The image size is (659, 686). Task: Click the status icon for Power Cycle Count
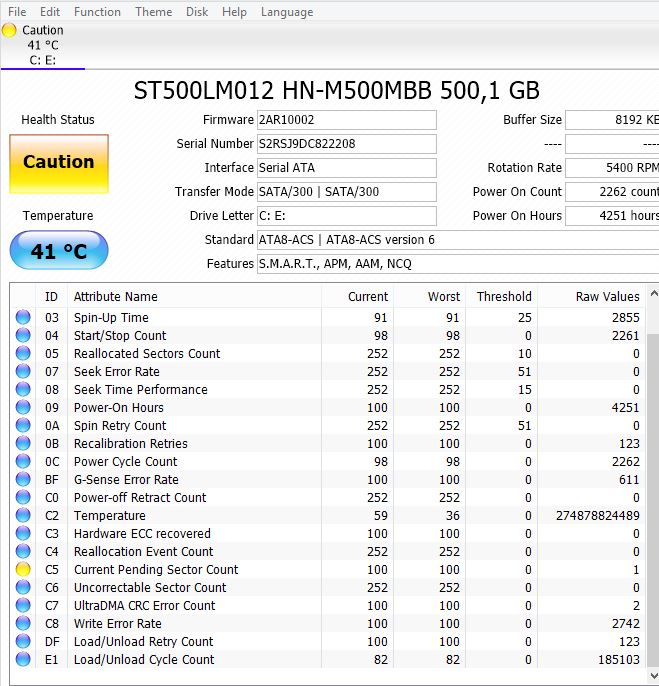(x=23, y=461)
